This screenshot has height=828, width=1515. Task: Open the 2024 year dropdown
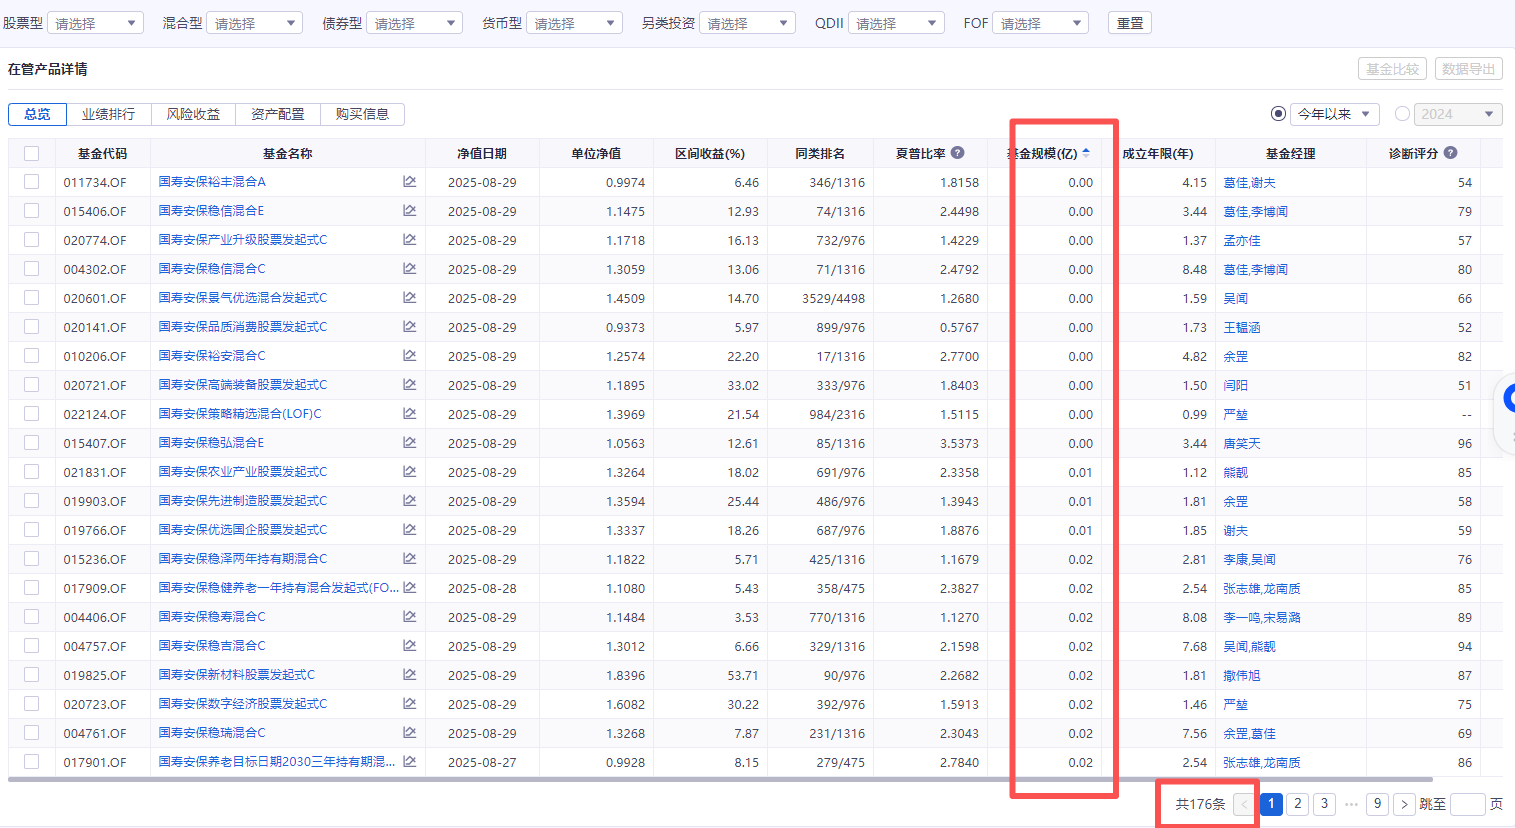pyautogui.click(x=1458, y=114)
